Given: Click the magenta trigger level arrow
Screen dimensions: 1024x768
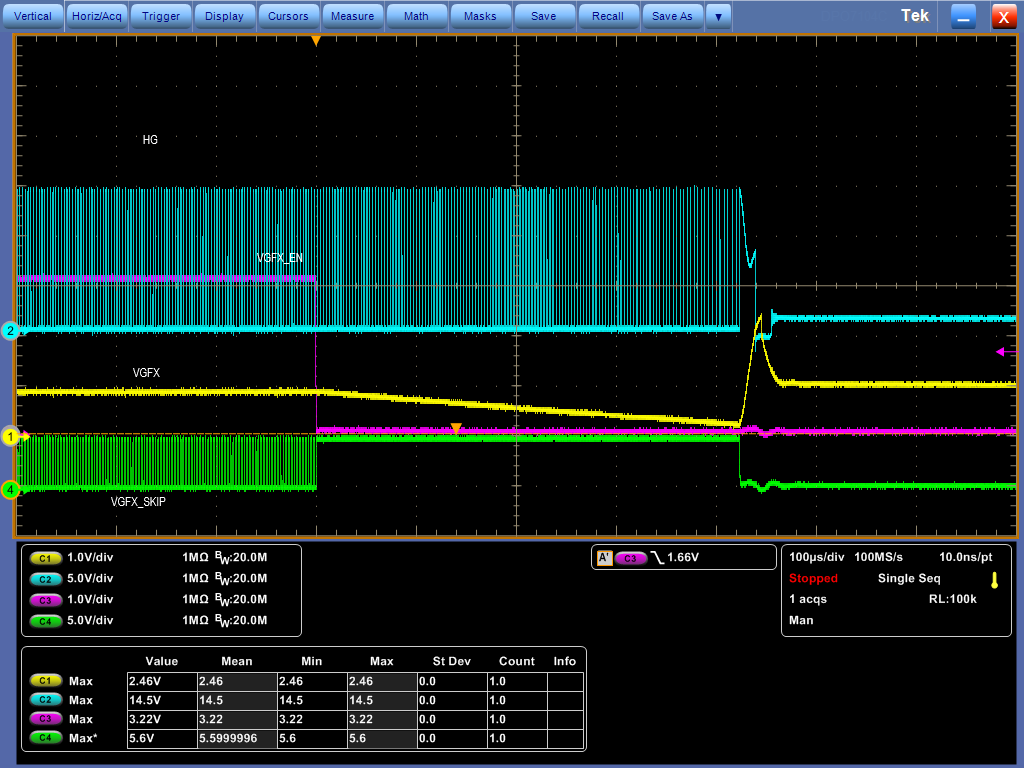Looking at the screenshot, I should pos(1006,352).
